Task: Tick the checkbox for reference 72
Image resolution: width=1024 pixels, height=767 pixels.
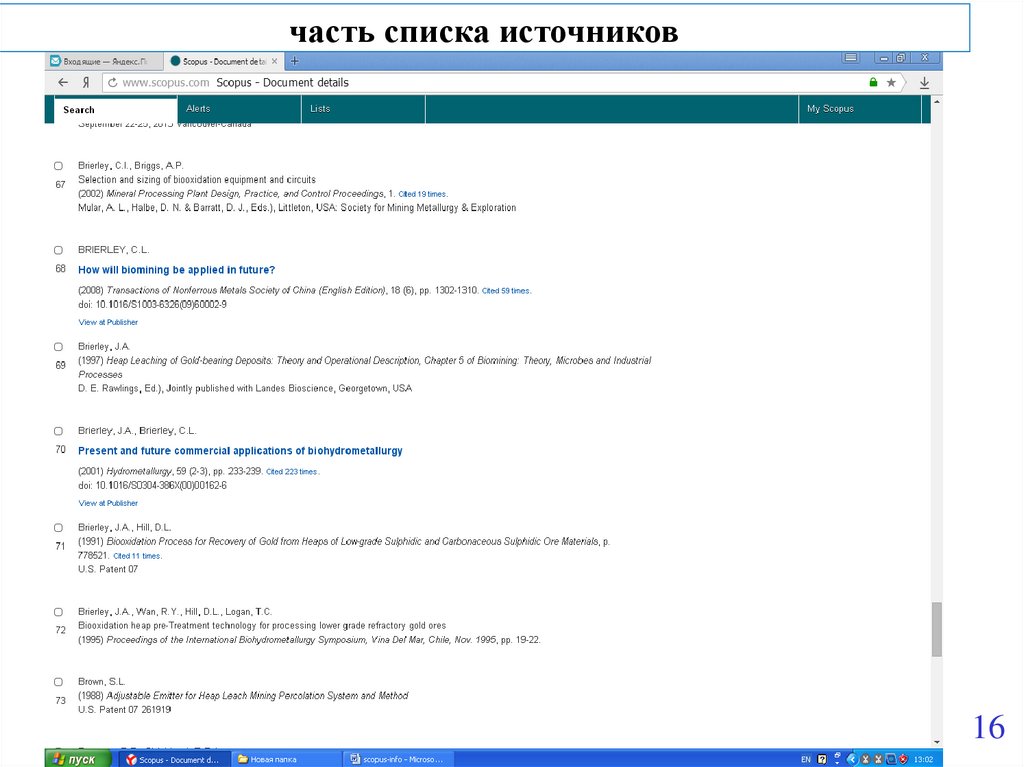Action: tap(58, 612)
